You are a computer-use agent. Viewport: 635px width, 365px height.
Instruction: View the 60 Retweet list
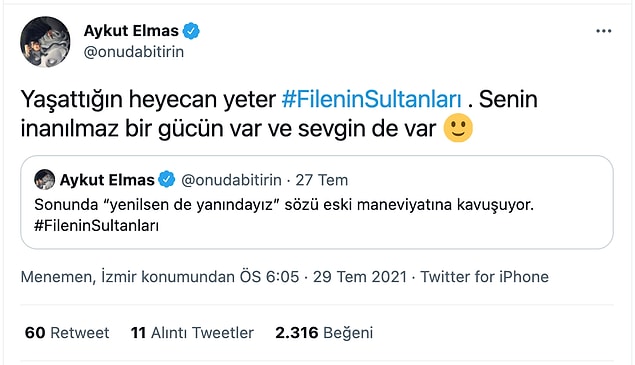point(67,333)
